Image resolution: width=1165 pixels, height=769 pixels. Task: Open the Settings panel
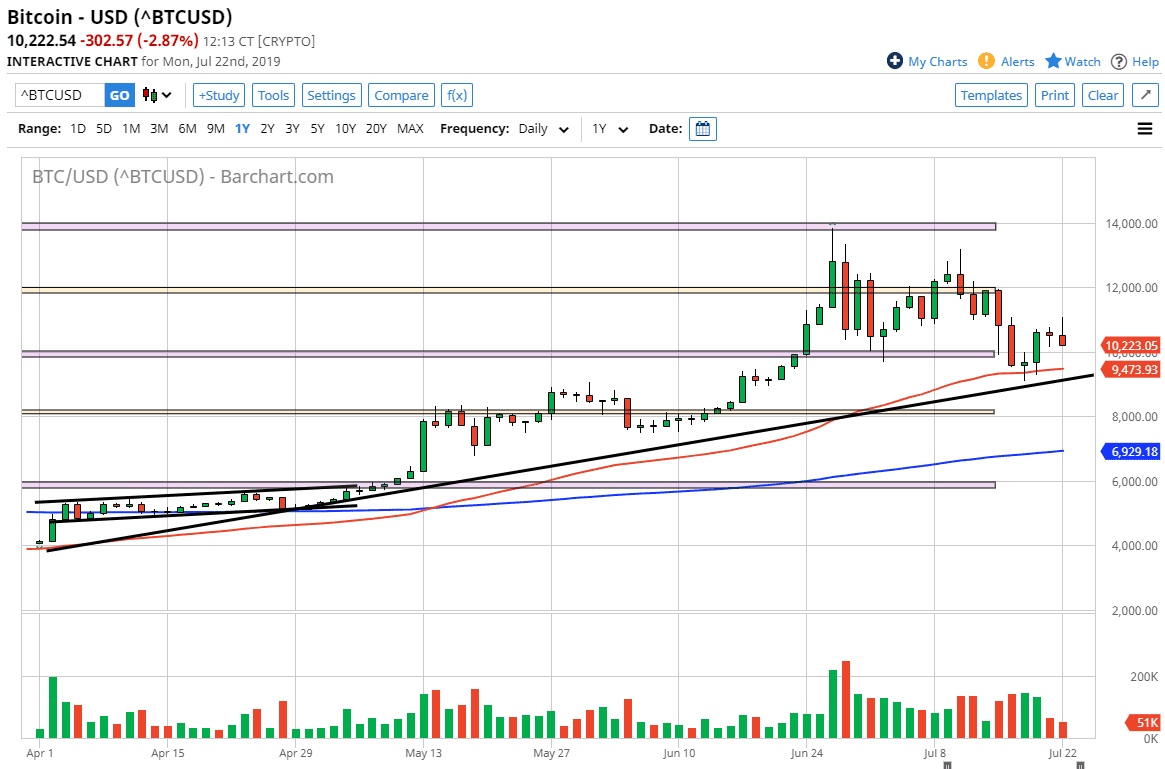pyautogui.click(x=331, y=95)
